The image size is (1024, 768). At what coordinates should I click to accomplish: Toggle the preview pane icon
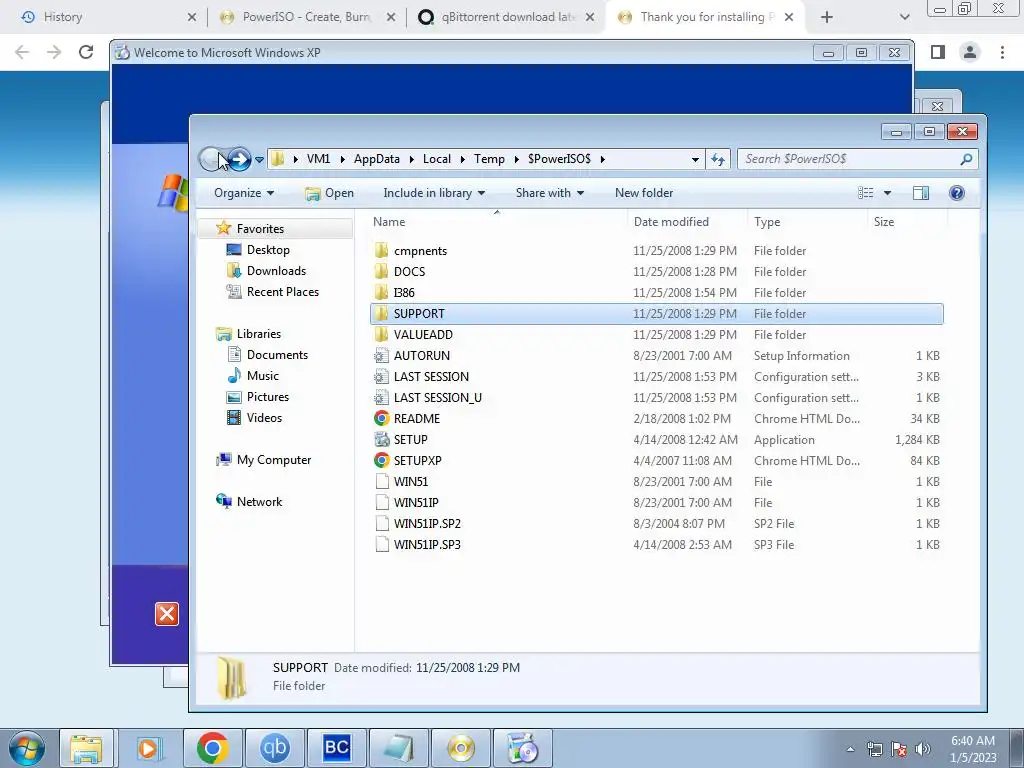921,193
